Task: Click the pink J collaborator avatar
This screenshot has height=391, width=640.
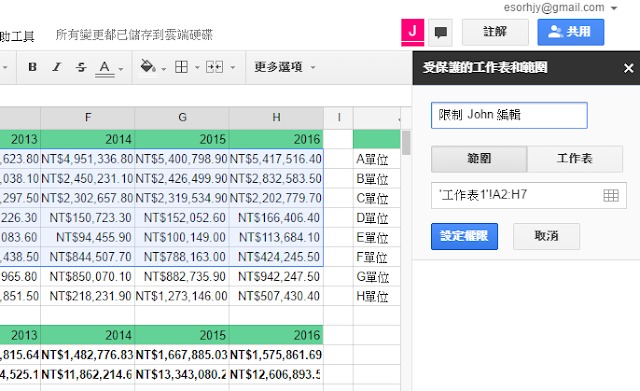Action: click(413, 32)
